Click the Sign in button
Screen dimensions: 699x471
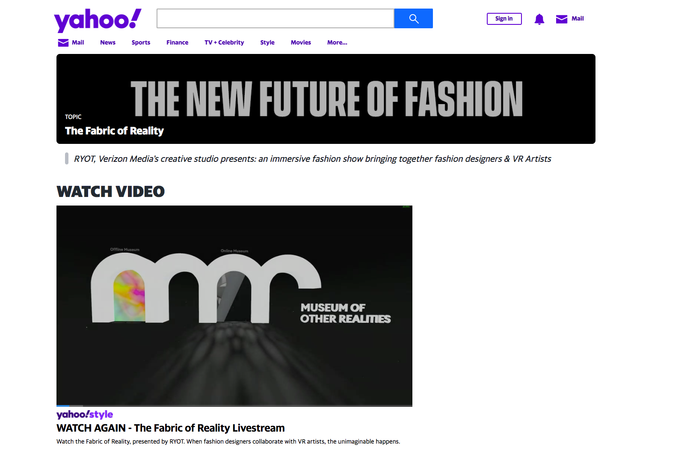coord(504,19)
